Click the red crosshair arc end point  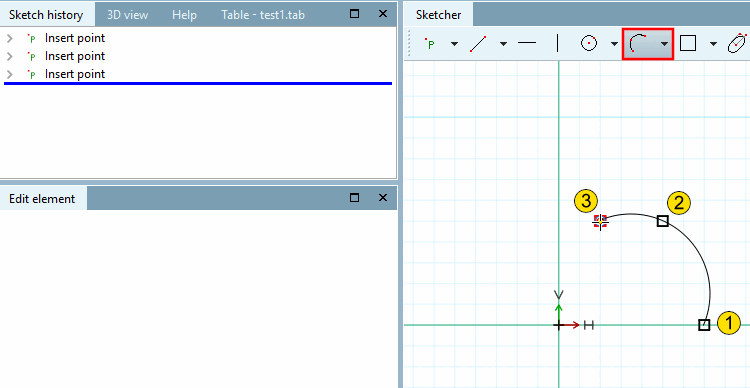click(600, 222)
